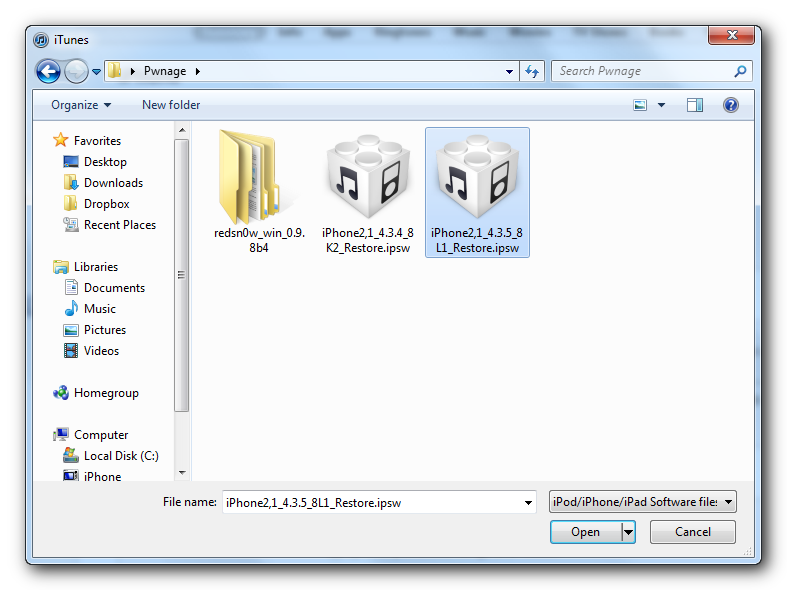This screenshot has height=590, width=787.
Task: Select iPhone2,1_4.3.4_8K2_Restore.ipsw file icon
Action: click(368, 176)
